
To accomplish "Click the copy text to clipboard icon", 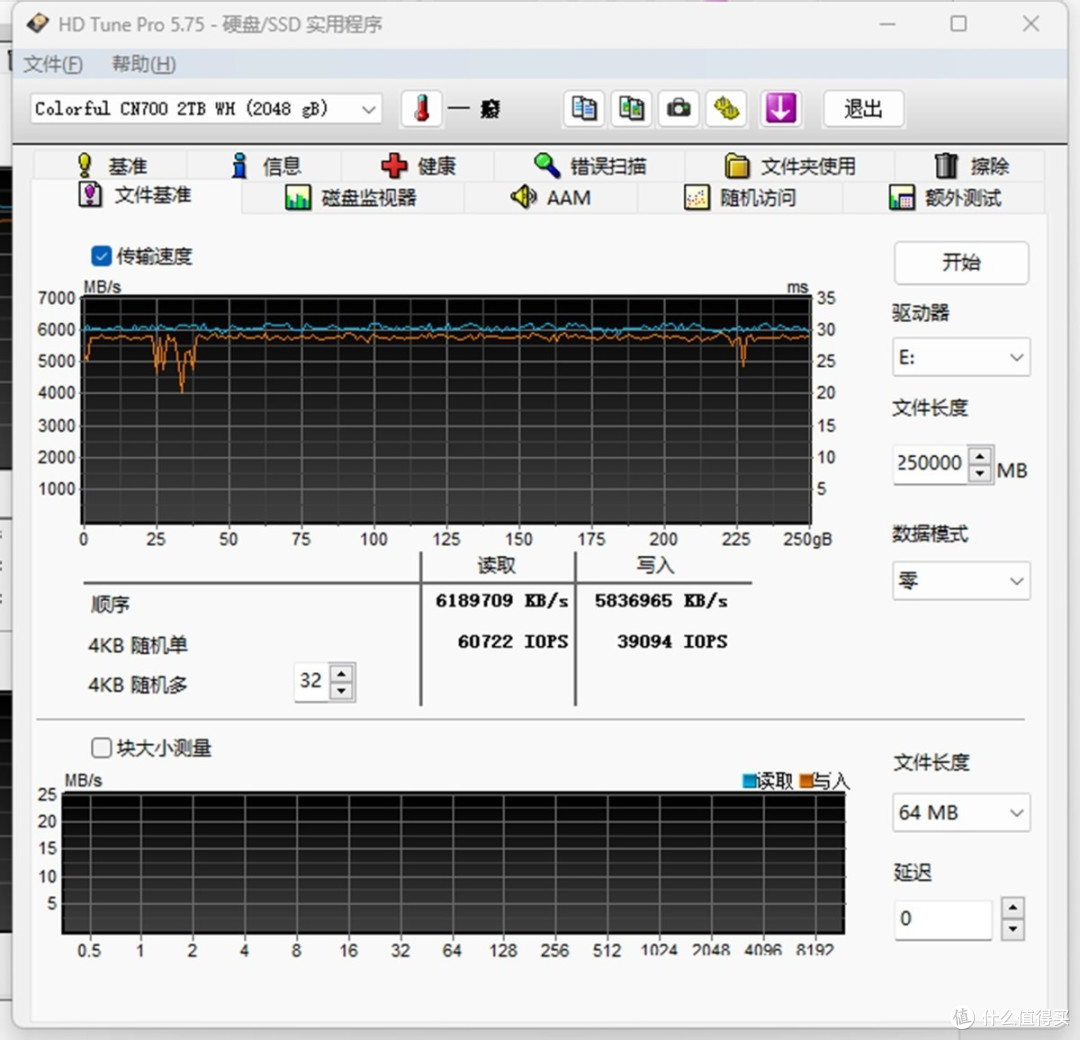I will [x=584, y=109].
